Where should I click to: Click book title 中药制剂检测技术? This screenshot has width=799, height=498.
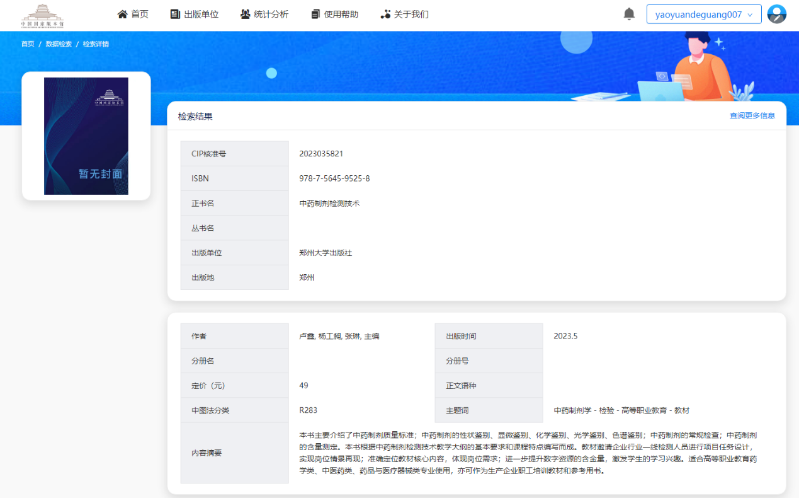pyautogui.click(x=329, y=203)
